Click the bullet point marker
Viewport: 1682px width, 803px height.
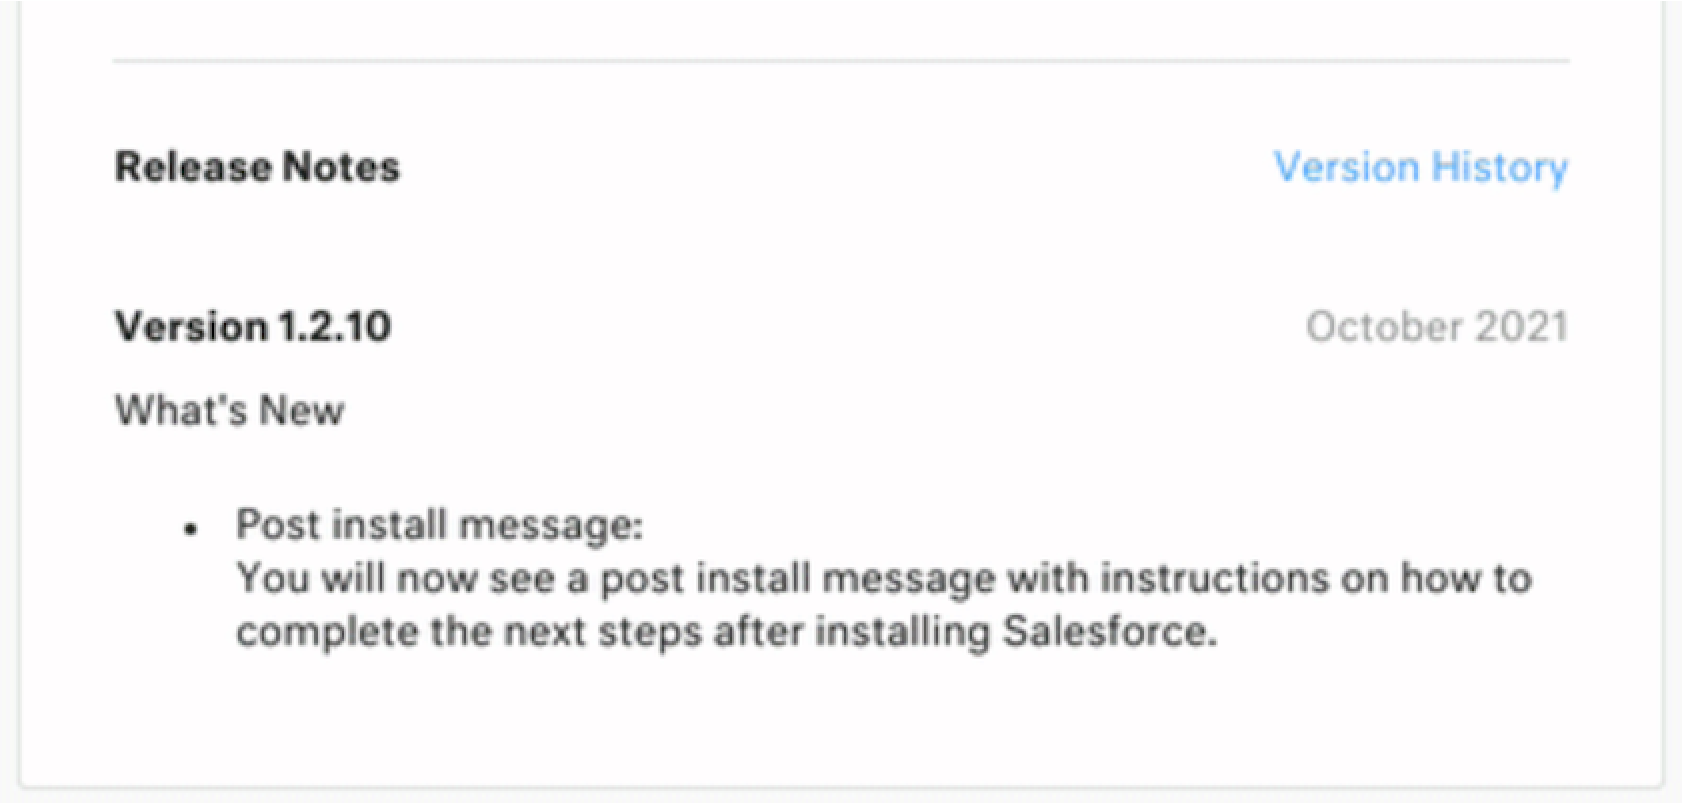191,529
